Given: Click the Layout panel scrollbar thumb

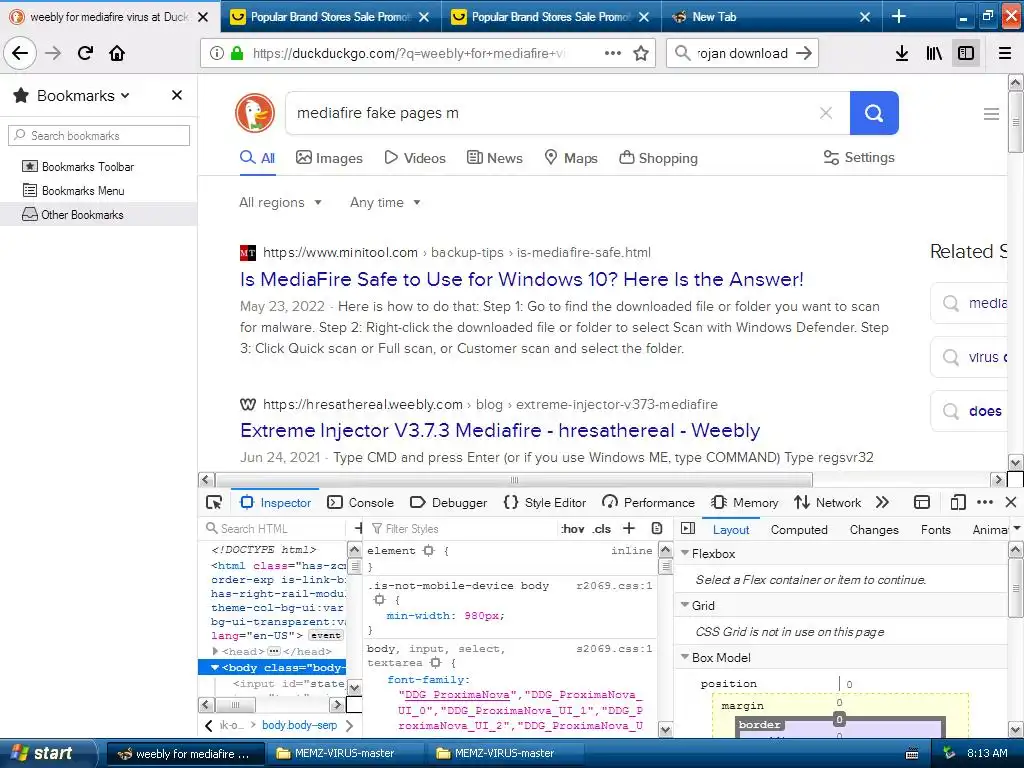Looking at the screenshot, I should [1016, 588].
